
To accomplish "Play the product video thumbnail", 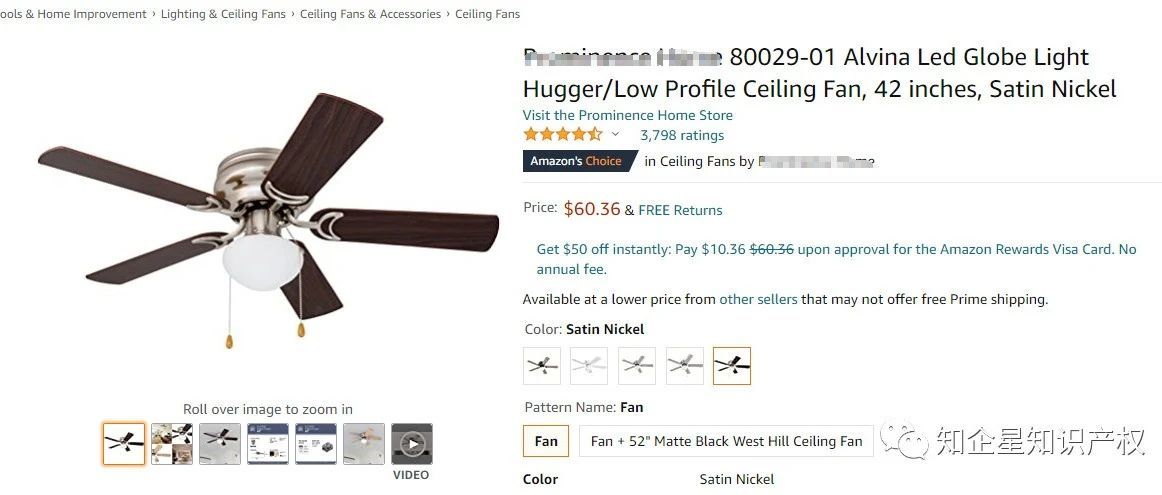I will coord(411,444).
